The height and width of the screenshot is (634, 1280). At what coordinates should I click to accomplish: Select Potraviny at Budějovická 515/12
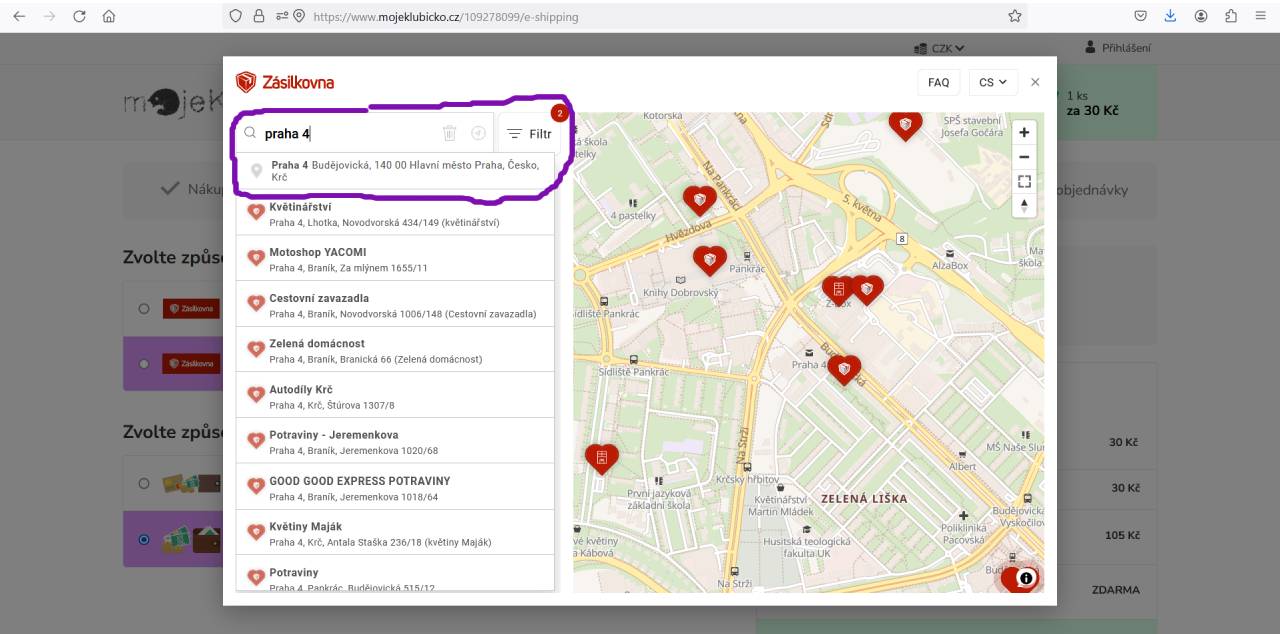(x=395, y=574)
